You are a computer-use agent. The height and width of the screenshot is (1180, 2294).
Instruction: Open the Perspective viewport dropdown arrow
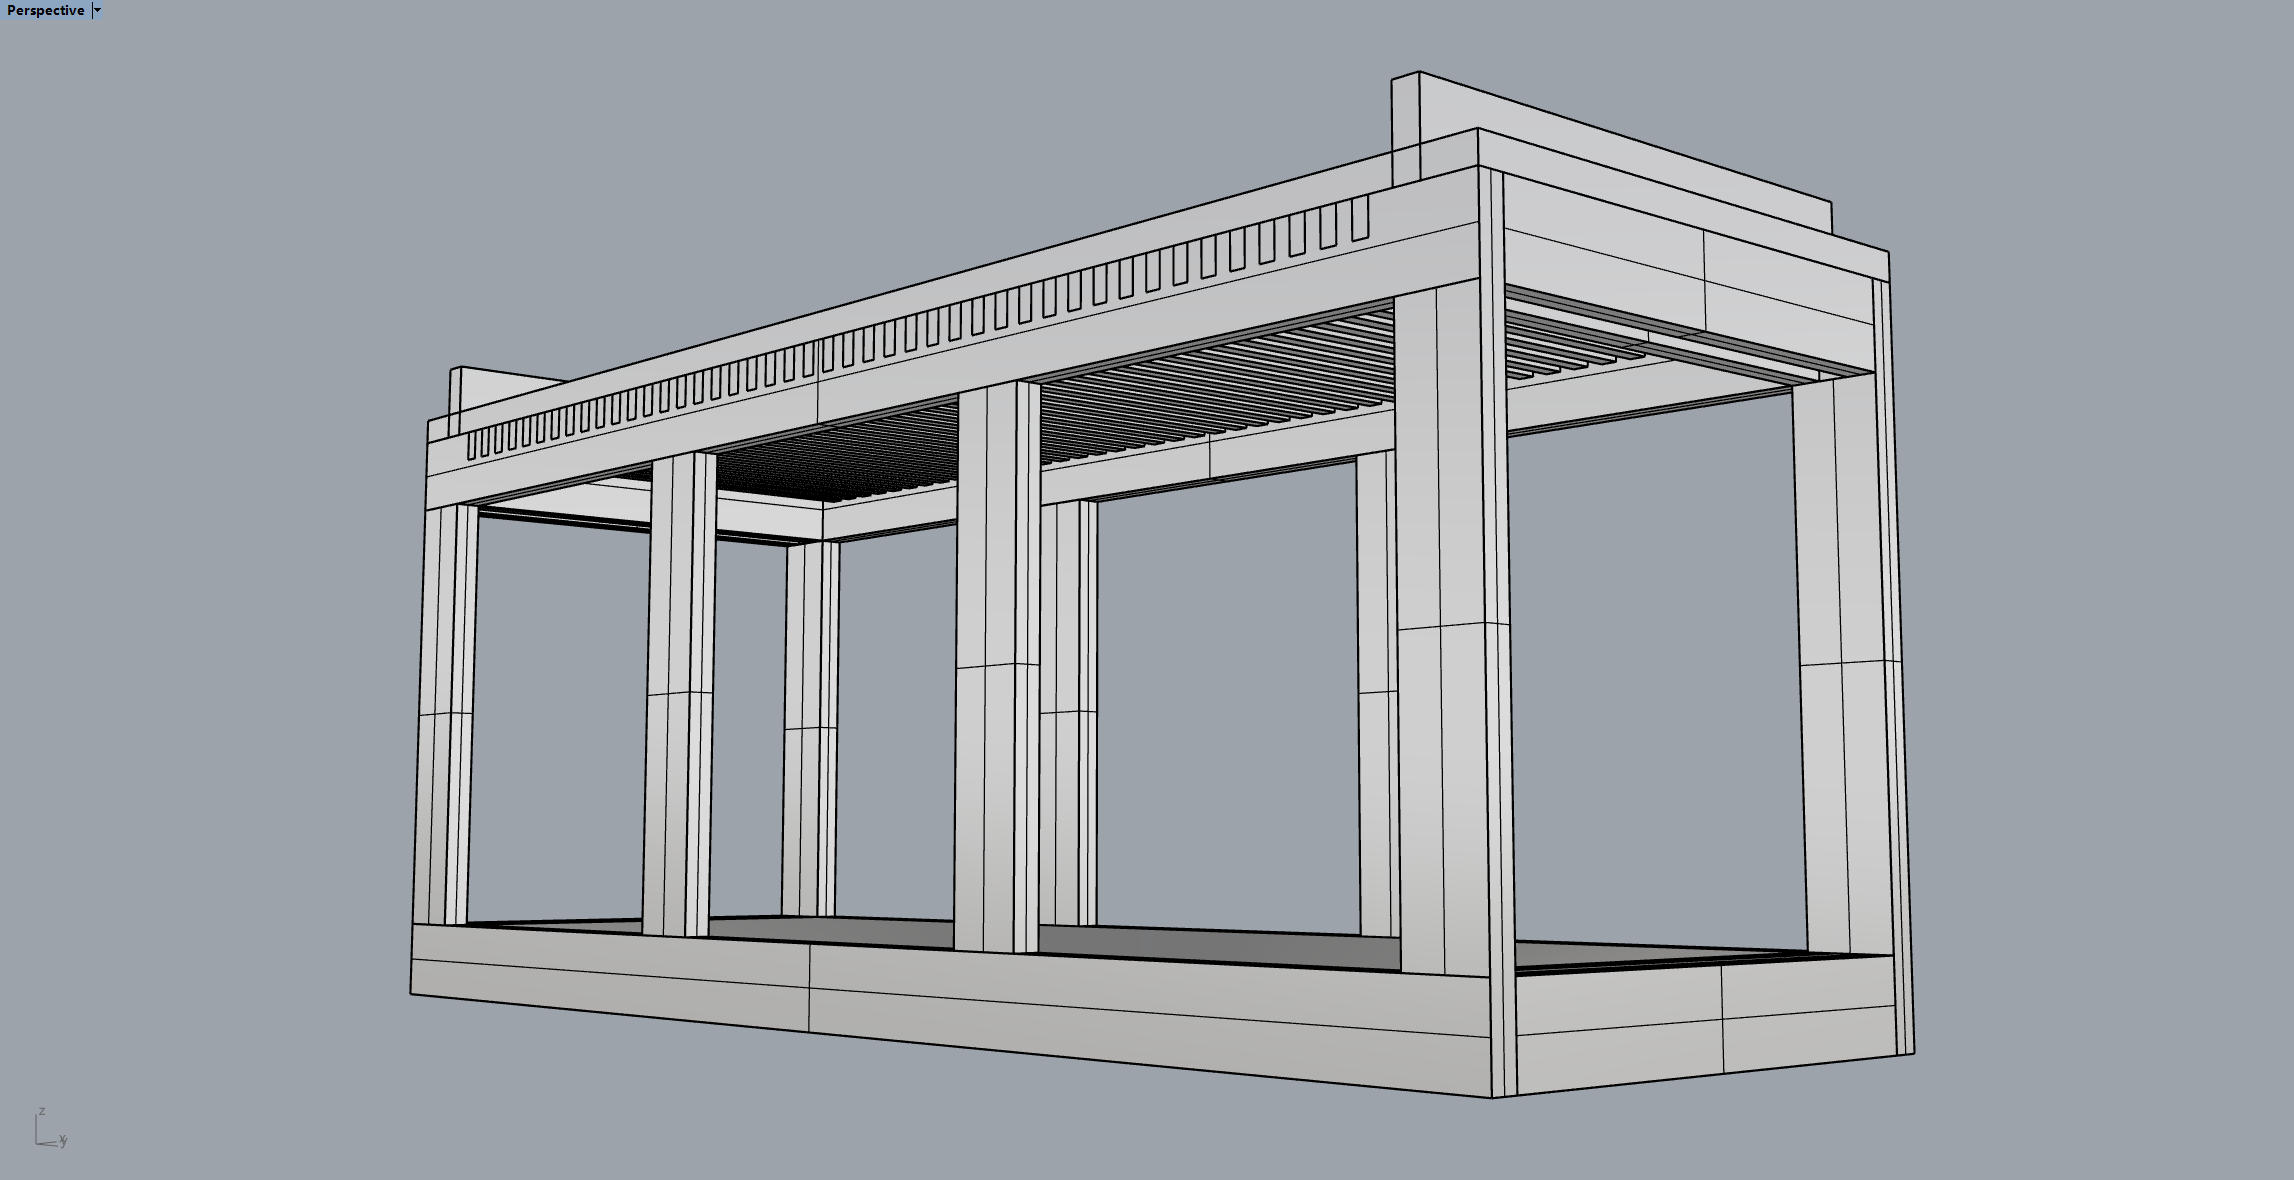(x=97, y=10)
